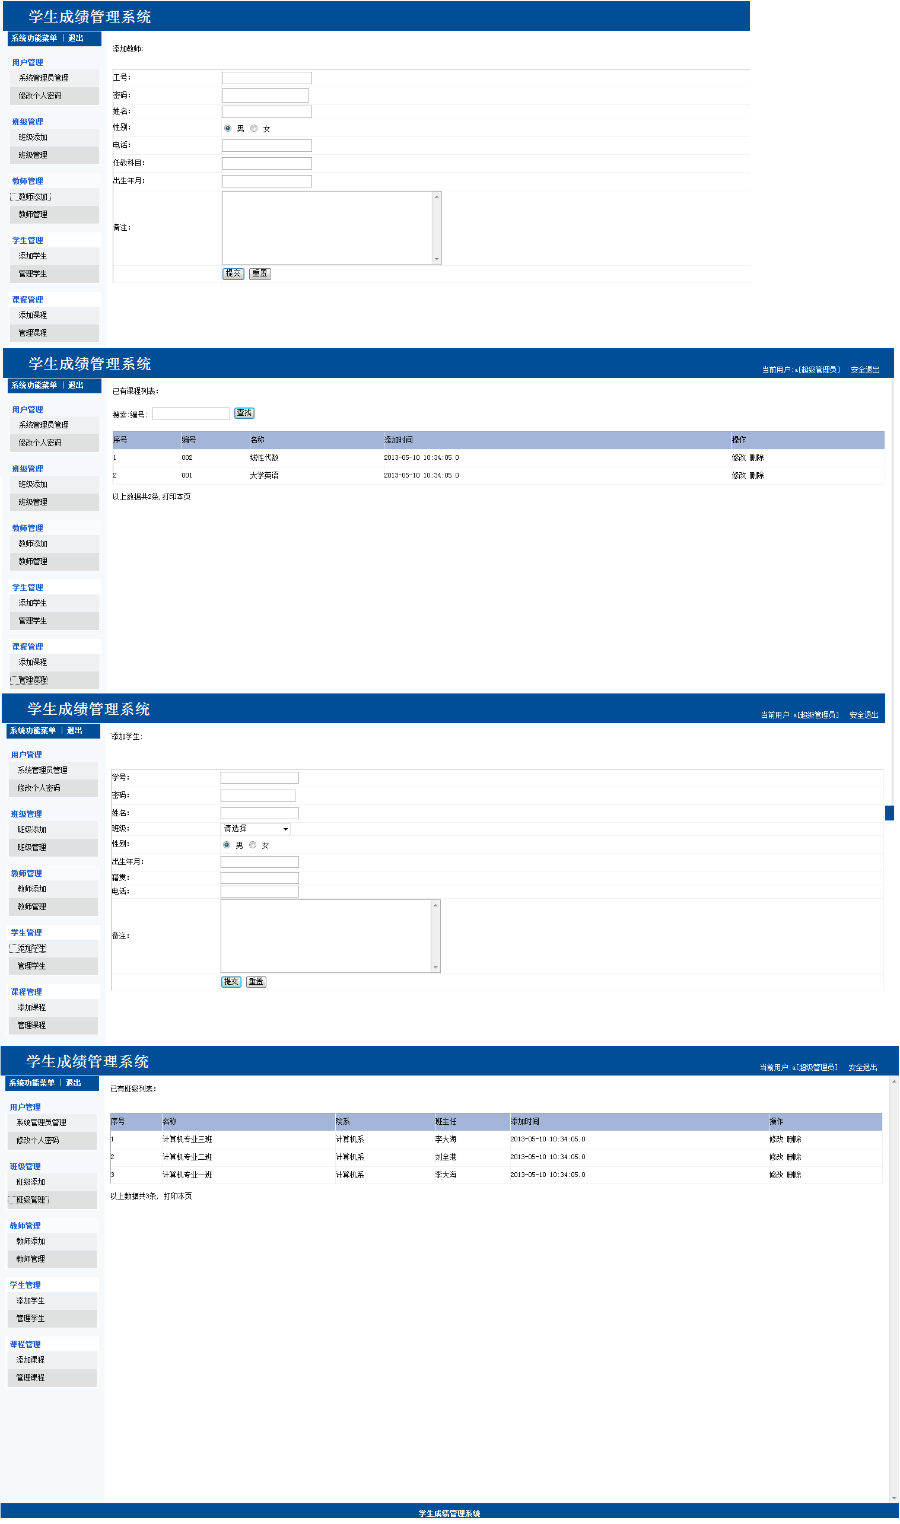This screenshot has width=900, height=1524.
Task: Click 安全退出 in the class list page header
Action: [863, 1068]
